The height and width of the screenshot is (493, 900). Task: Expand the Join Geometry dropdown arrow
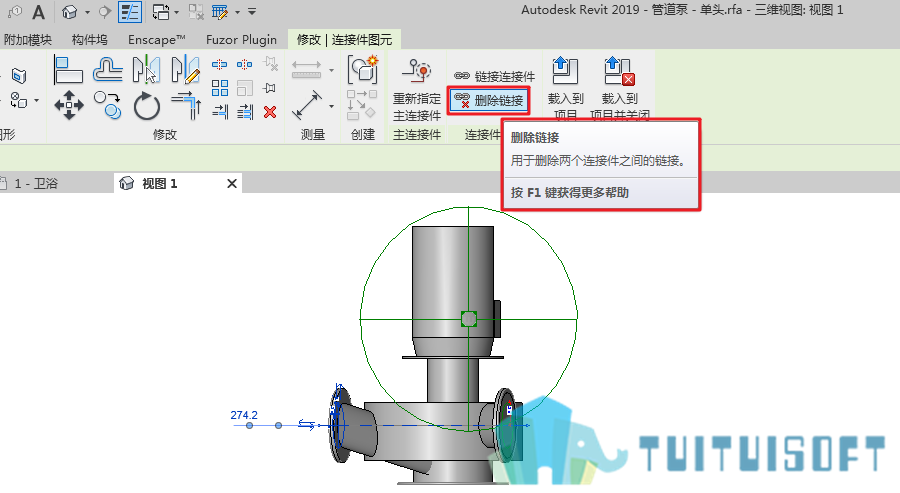[x=36, y=101]
